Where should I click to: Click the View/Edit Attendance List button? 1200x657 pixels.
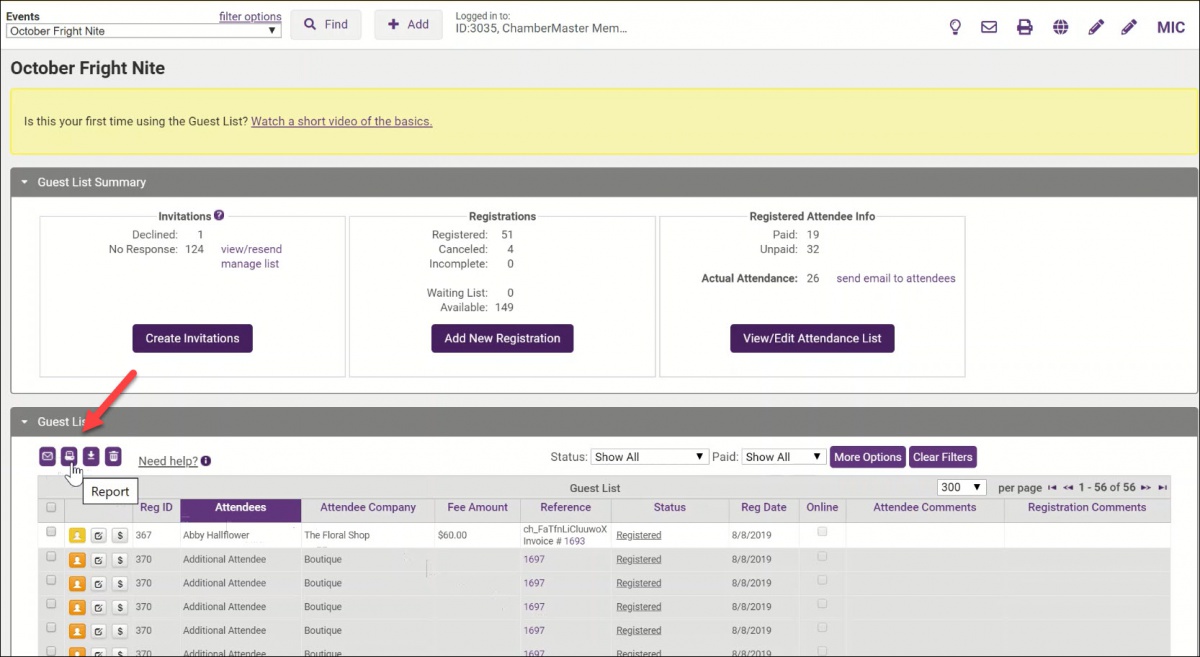coord(811,338)
